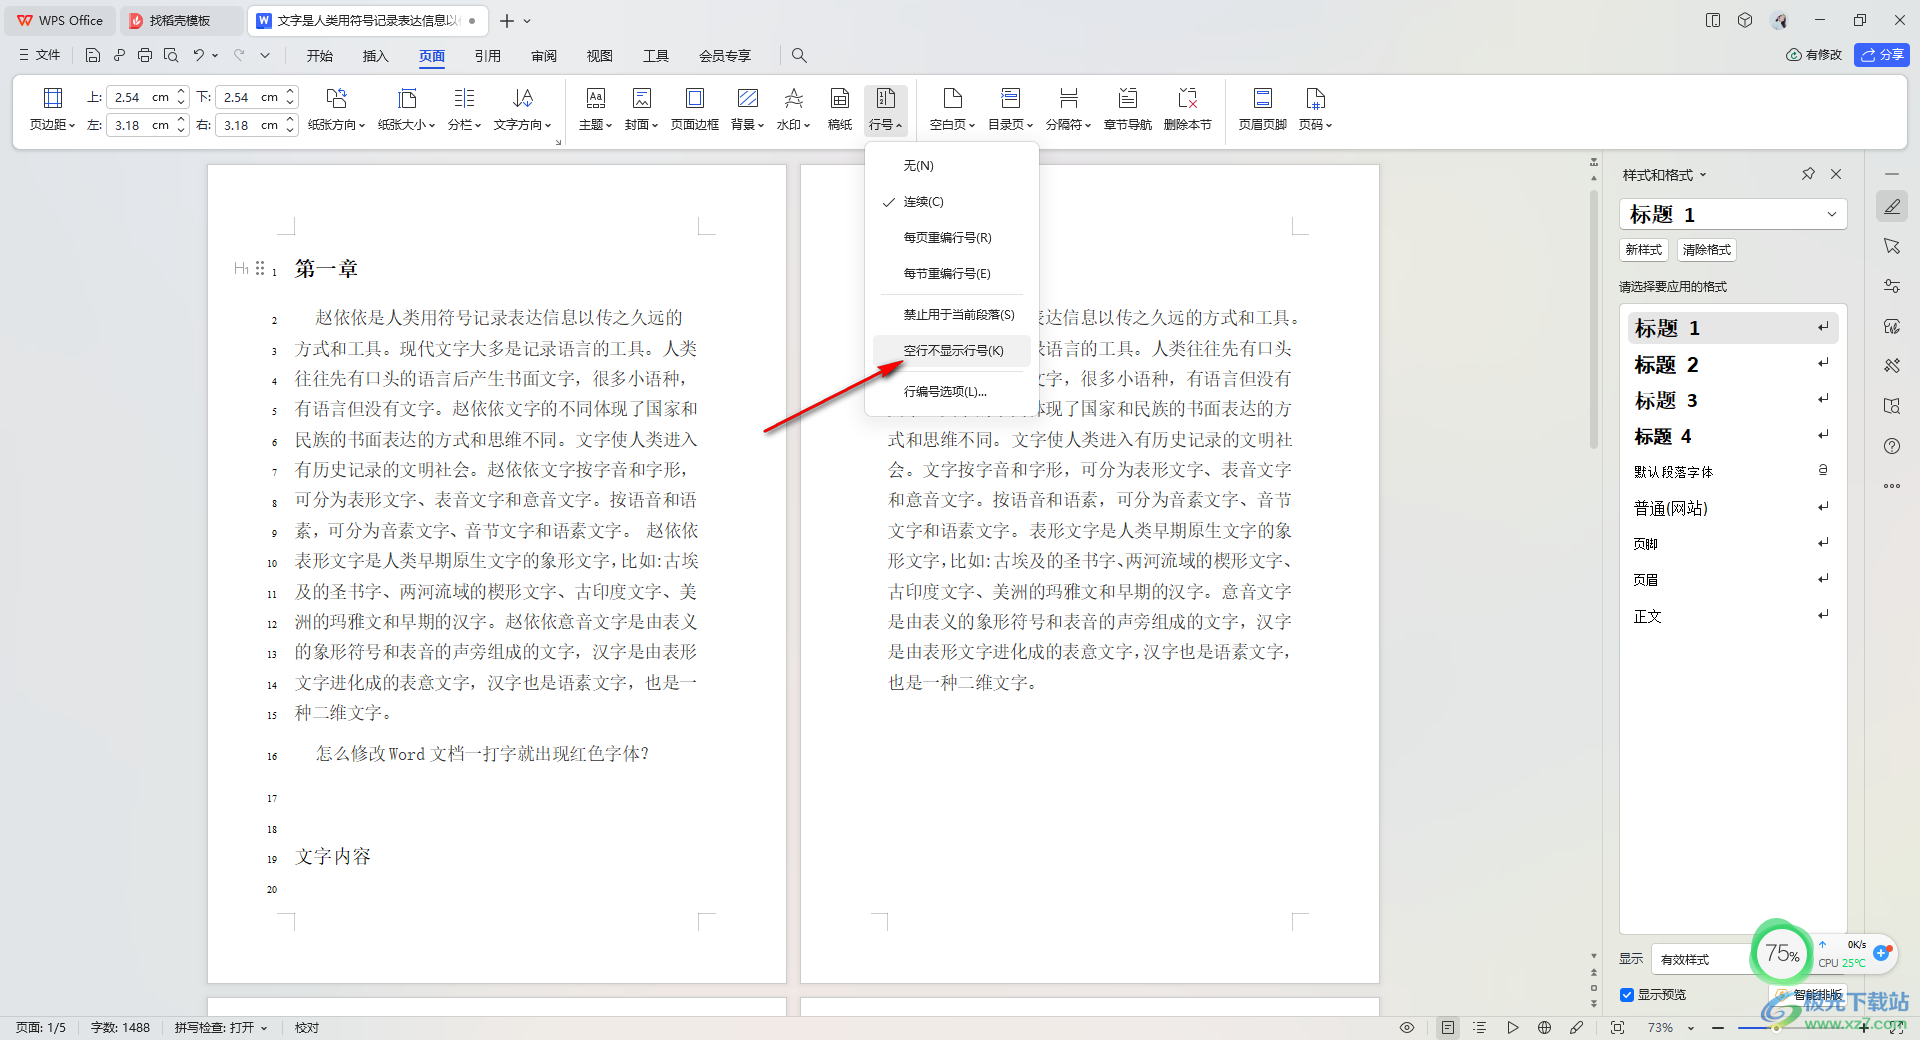Select 无(N) line number option

(952, 165)
